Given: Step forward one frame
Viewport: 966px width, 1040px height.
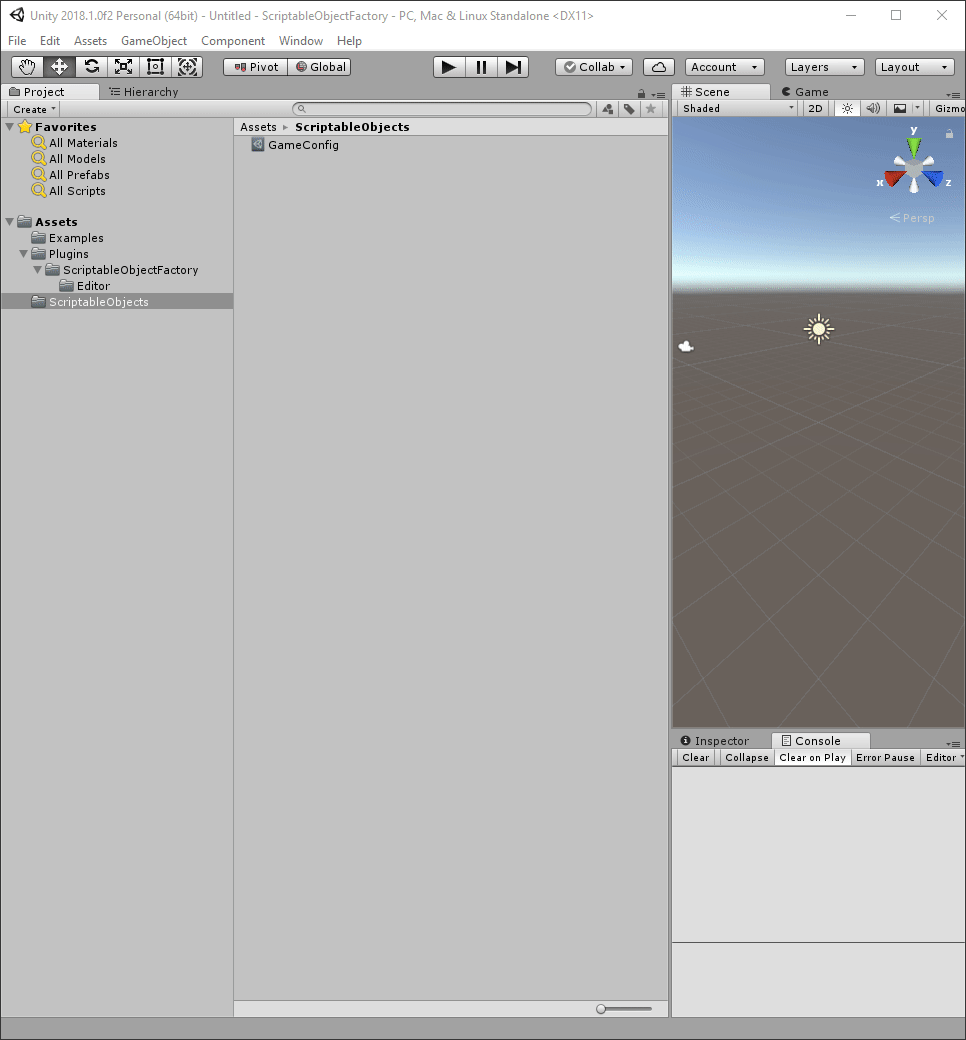Looking at the screenshot, I should pyautogui.click(x=513, y=67).
